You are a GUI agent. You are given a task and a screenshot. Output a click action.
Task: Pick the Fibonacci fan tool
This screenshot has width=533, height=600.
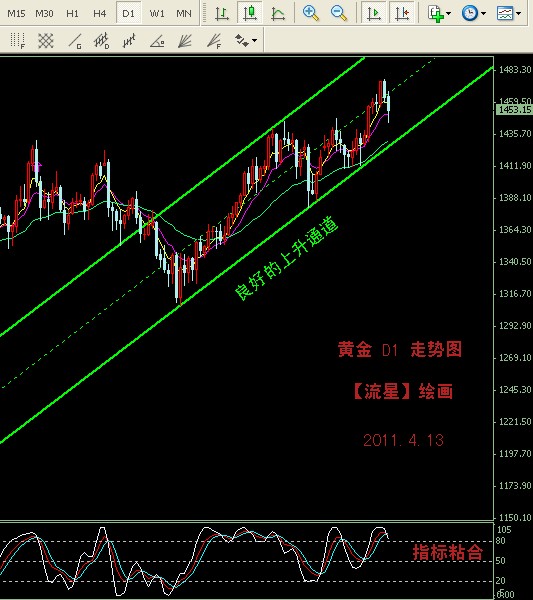tap(214, 41)
